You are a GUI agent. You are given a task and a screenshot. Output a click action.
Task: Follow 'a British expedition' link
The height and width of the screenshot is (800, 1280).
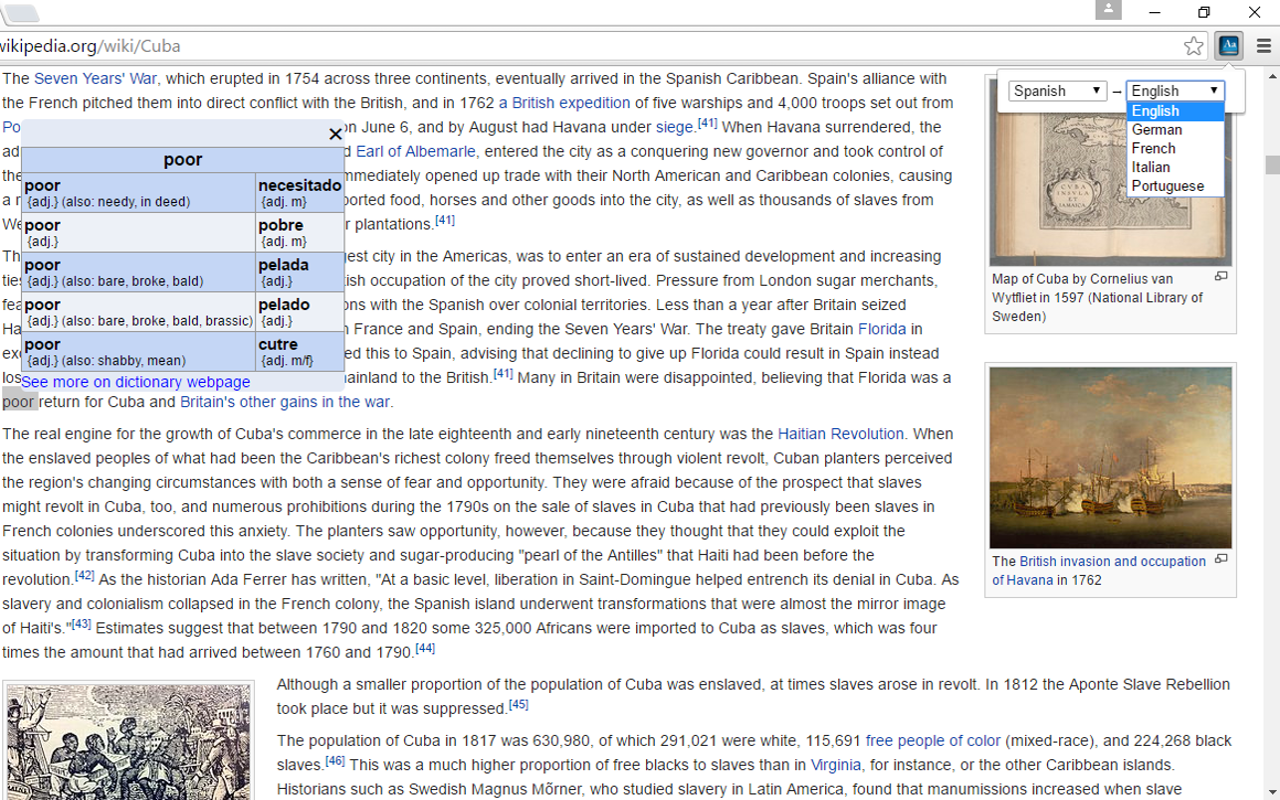click(x=564, y=103)
